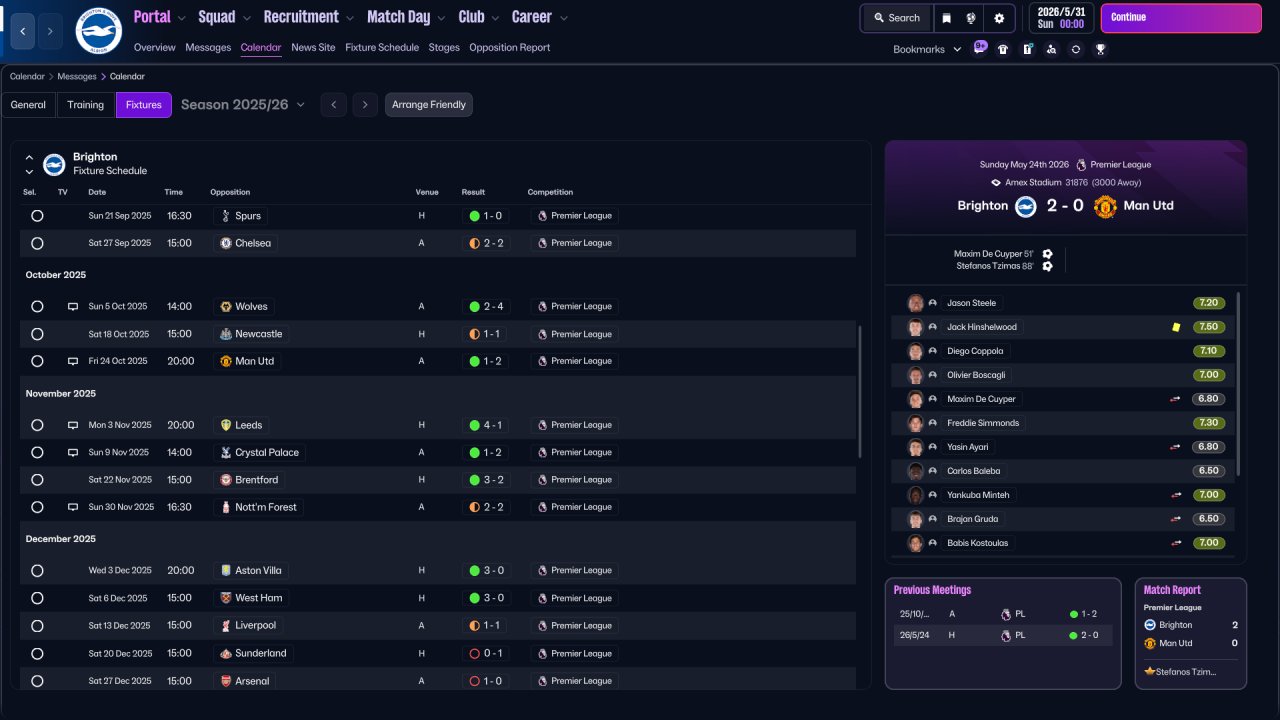This screenshot has width=1280, height=720.
Task: Click the scouting search bookmark shortcut icon
Action: (x=1051, y=49)
